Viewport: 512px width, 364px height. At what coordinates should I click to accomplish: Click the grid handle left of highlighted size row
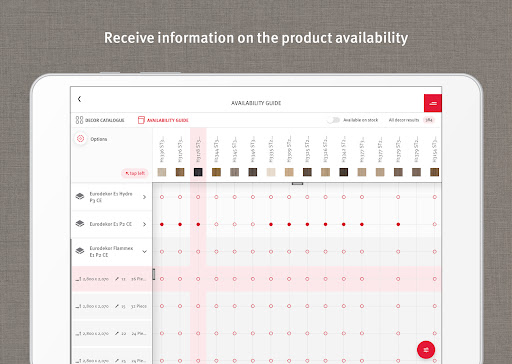(154, 274)
